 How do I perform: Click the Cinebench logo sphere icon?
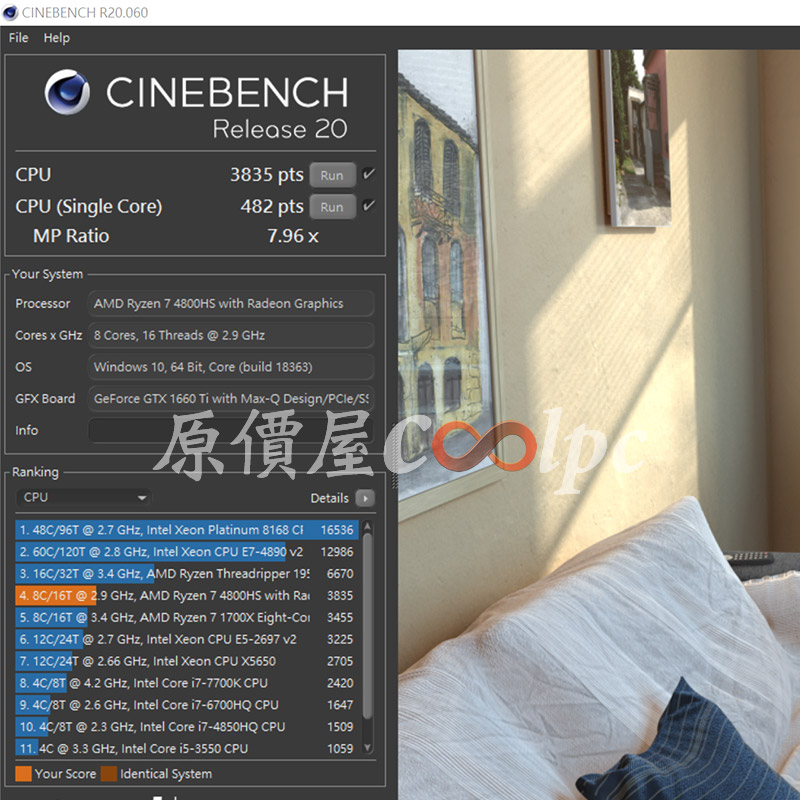tap(67, 92)
